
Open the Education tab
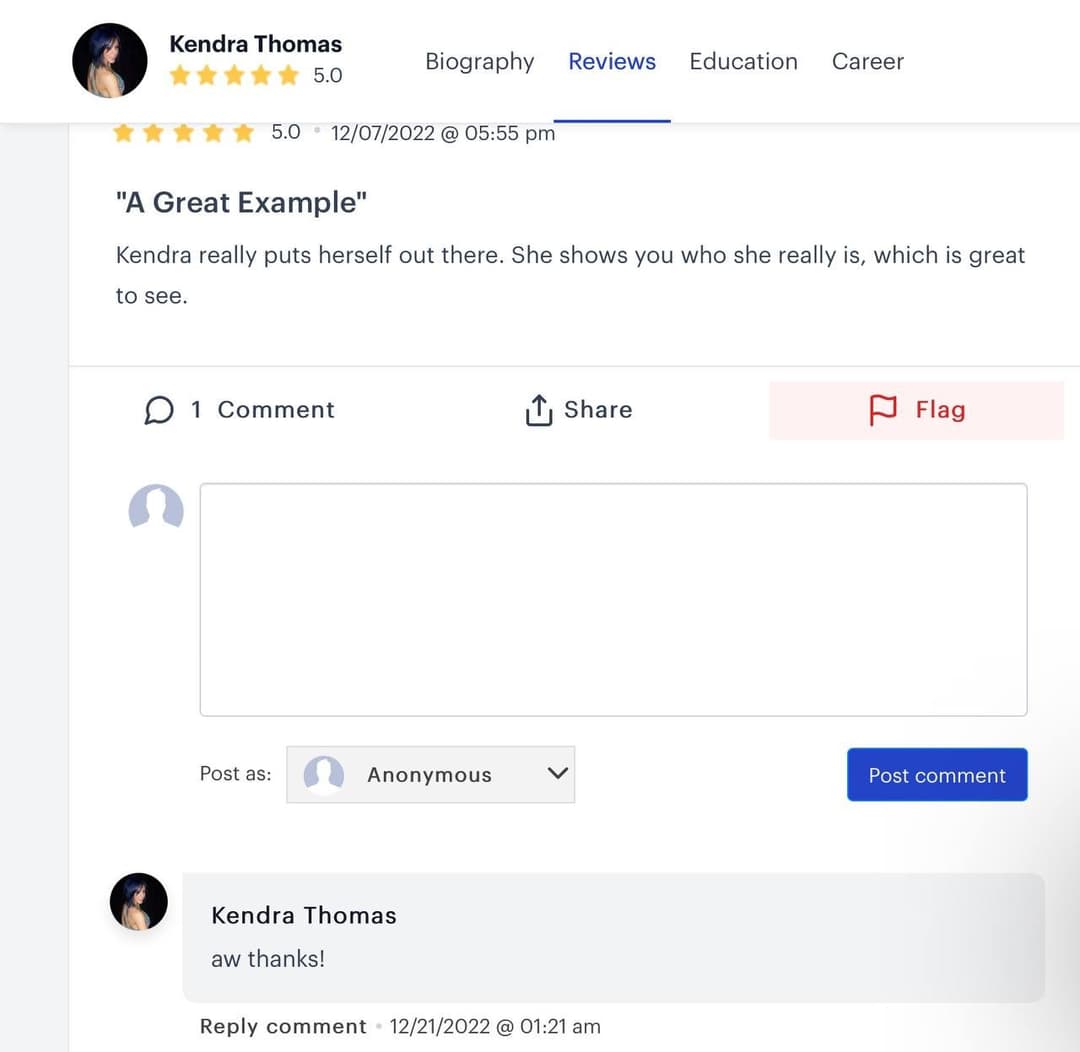coord(743,61)
